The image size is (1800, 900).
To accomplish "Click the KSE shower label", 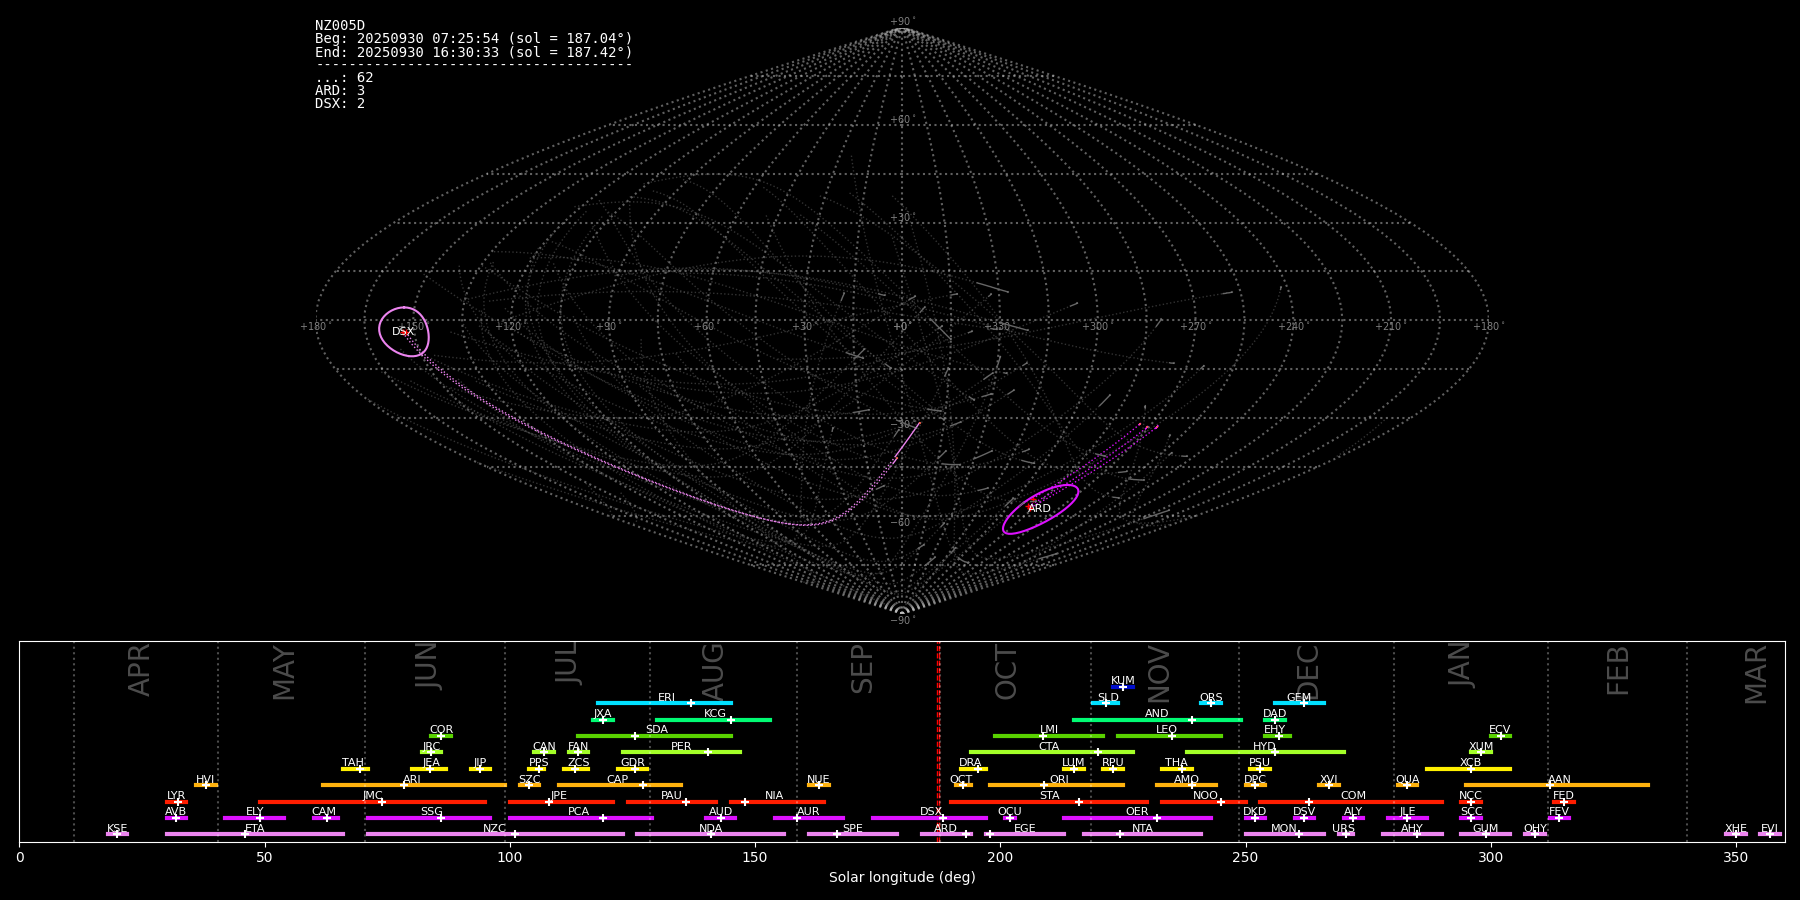I will [x=117, y=829].
